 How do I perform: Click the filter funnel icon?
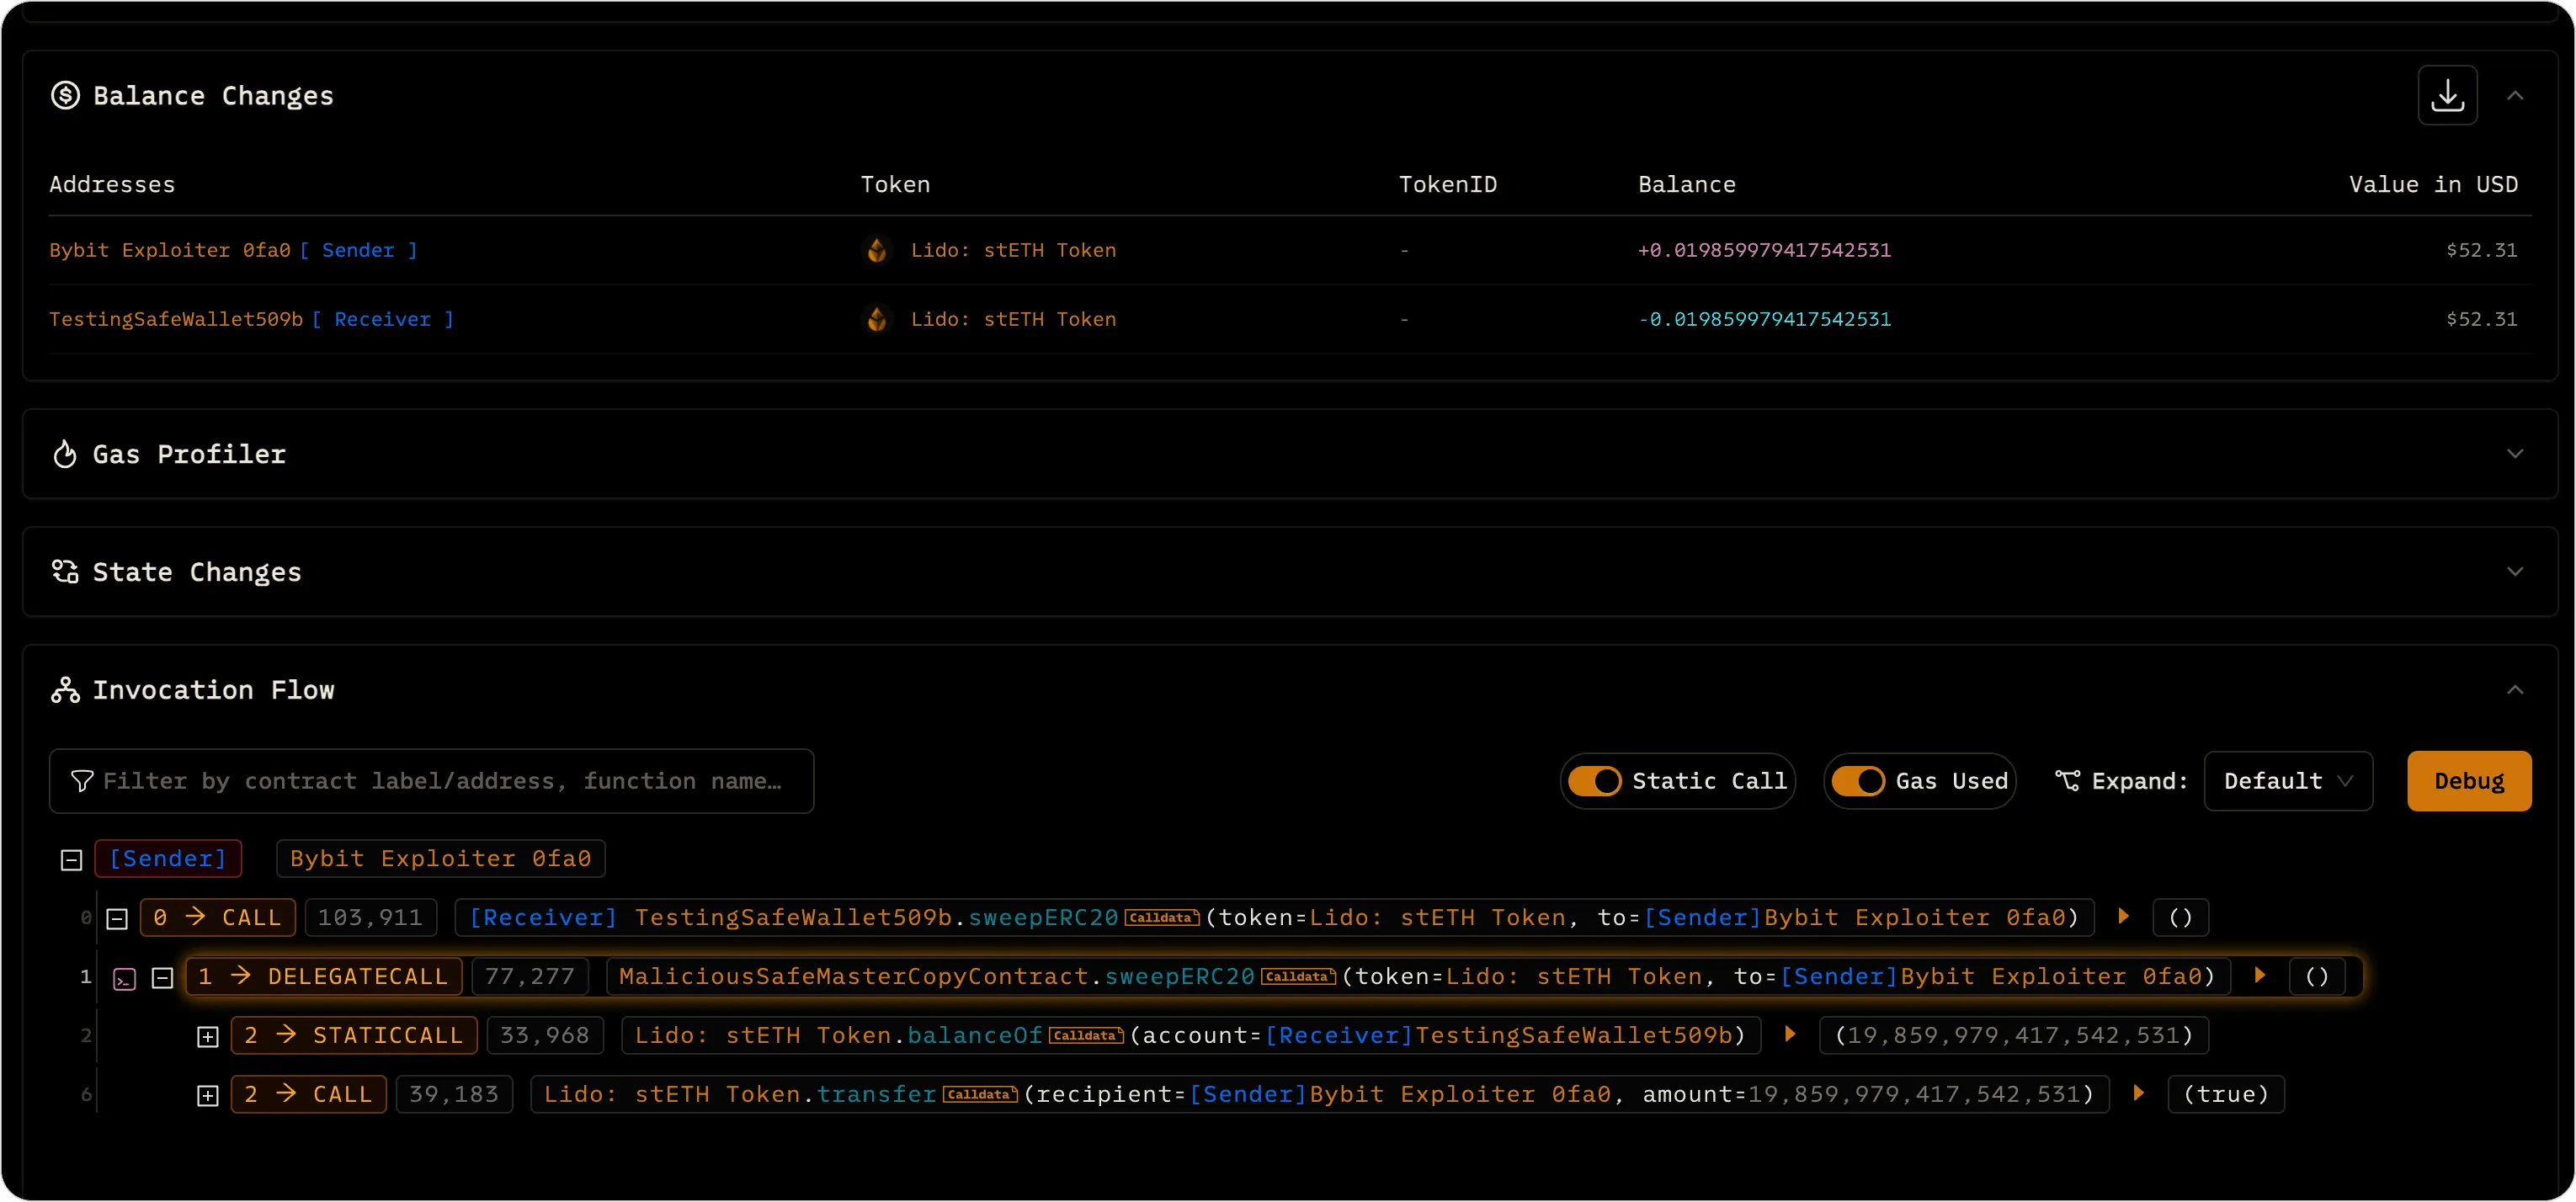coord(82,781)
